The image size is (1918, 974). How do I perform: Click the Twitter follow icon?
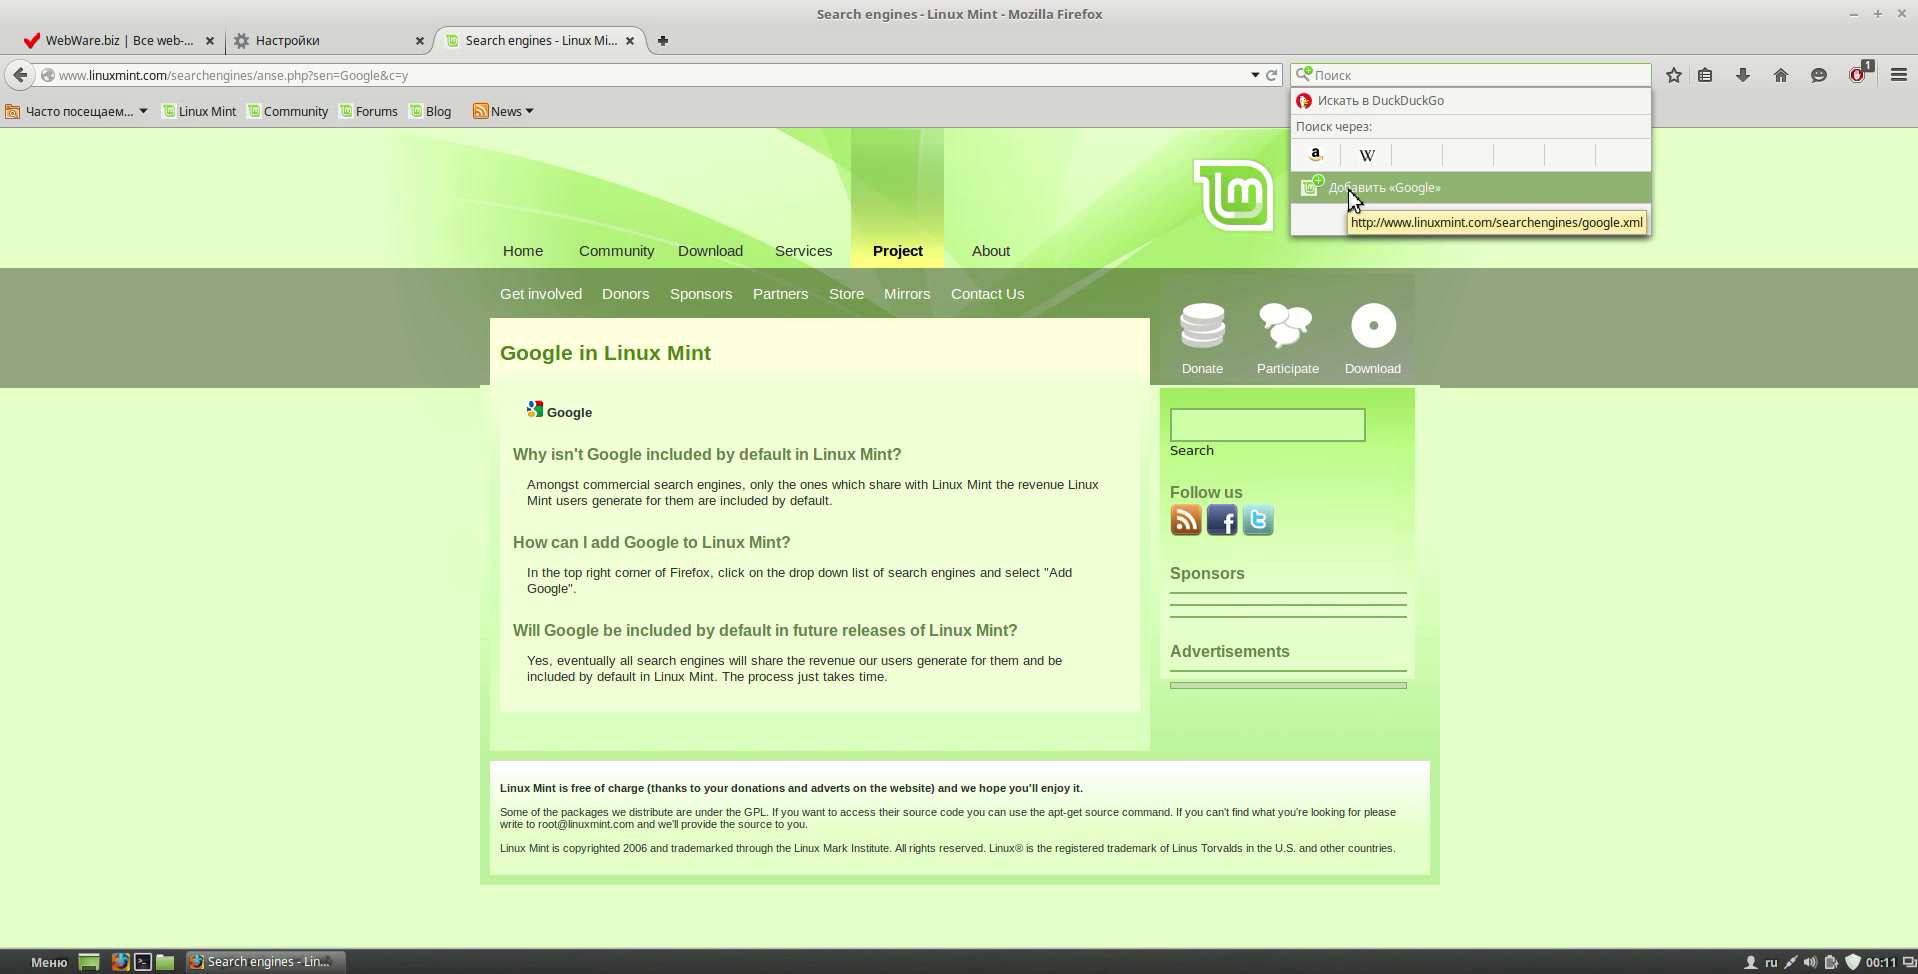tap(1257, 520)
